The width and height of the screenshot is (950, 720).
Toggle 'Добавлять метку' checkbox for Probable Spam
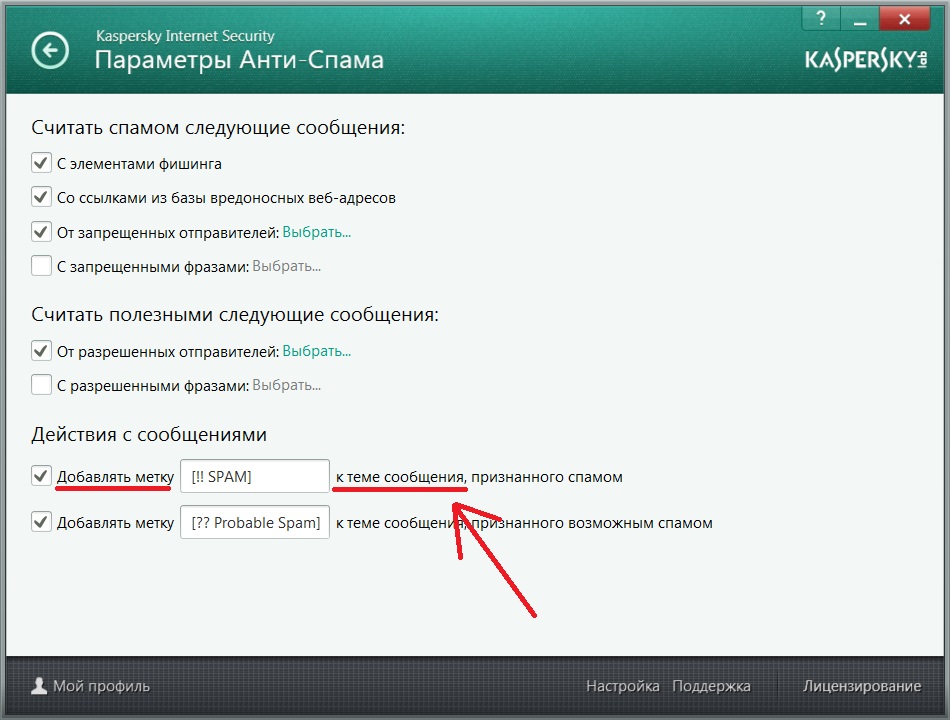pyautogui.click(x=41, y=522)
